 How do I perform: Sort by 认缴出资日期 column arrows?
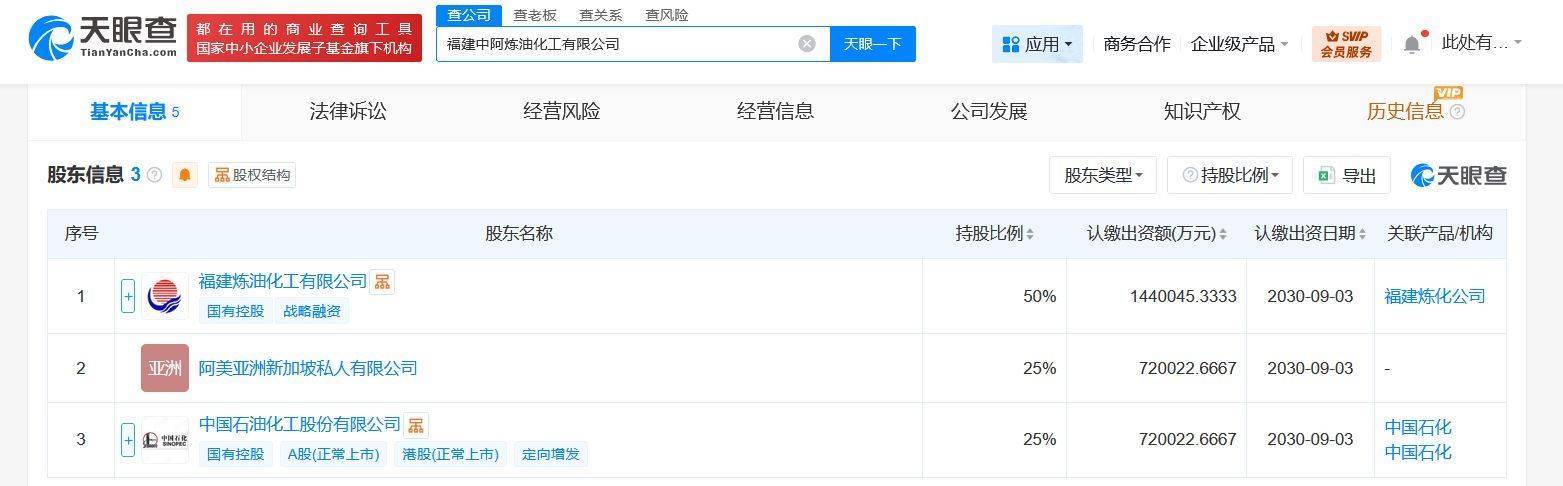click(x=1362, y=234)
